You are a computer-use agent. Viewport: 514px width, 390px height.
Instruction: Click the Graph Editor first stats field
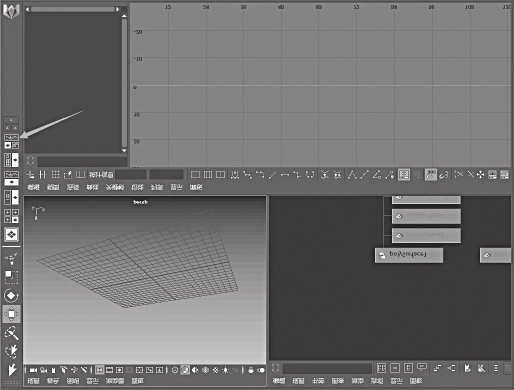(131, 175)
